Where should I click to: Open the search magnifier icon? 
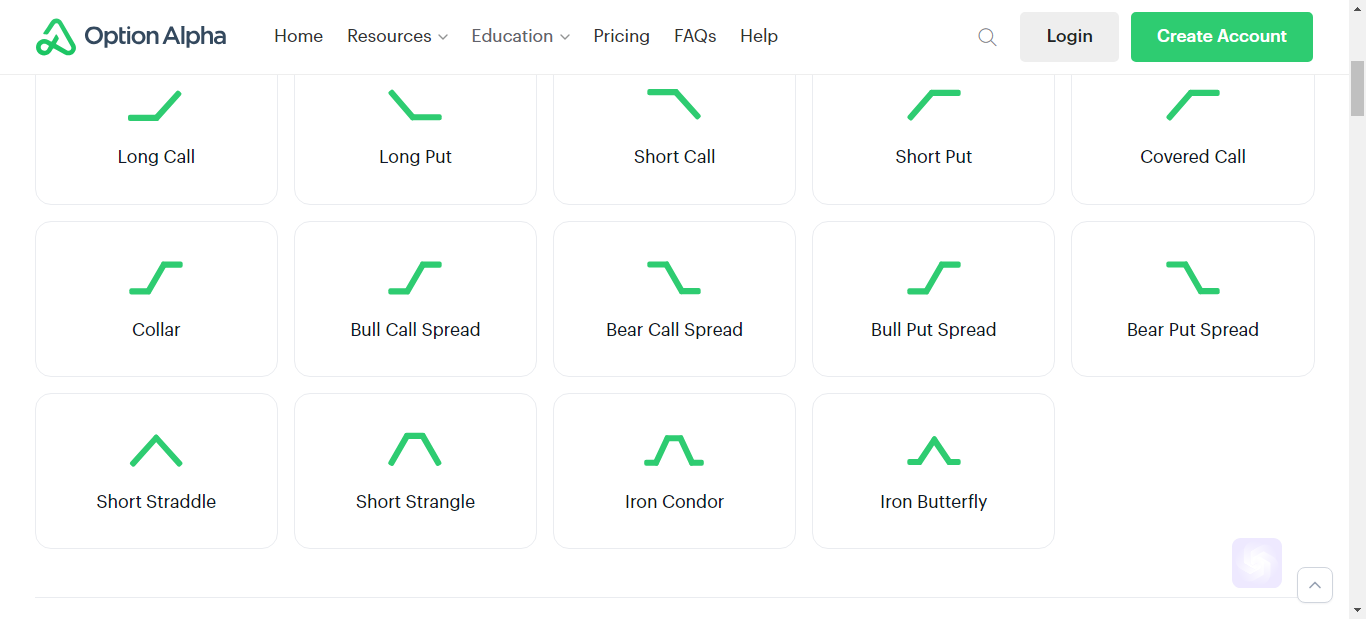987,37
